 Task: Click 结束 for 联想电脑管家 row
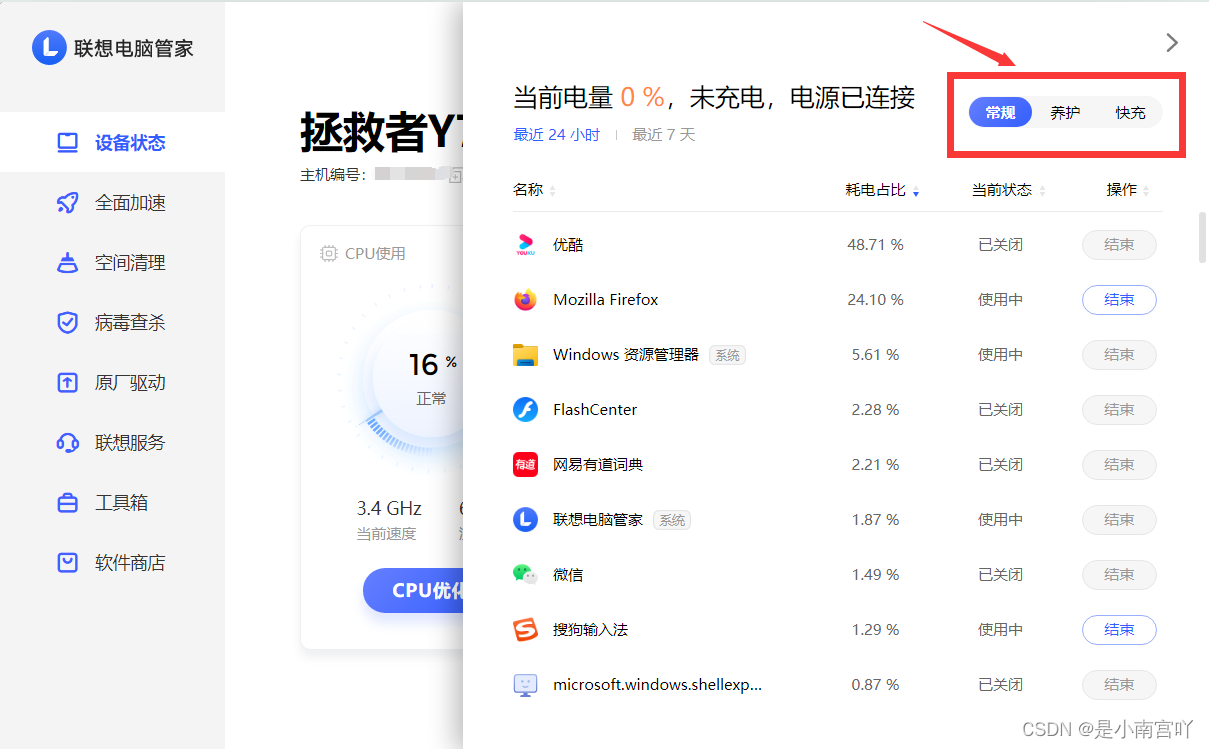coord(1119,520)
